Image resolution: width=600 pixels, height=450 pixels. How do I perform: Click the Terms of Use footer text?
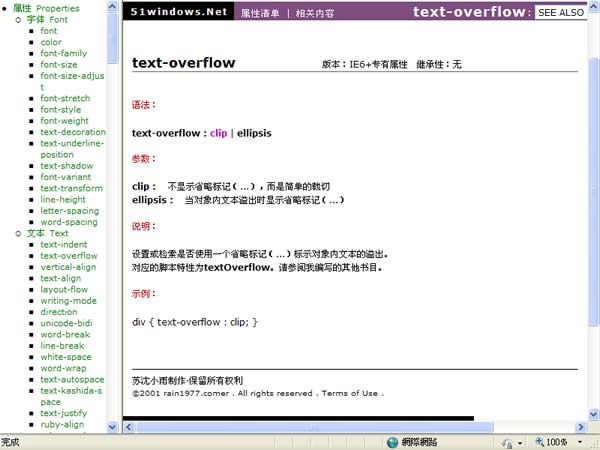(x=350, y=393)
